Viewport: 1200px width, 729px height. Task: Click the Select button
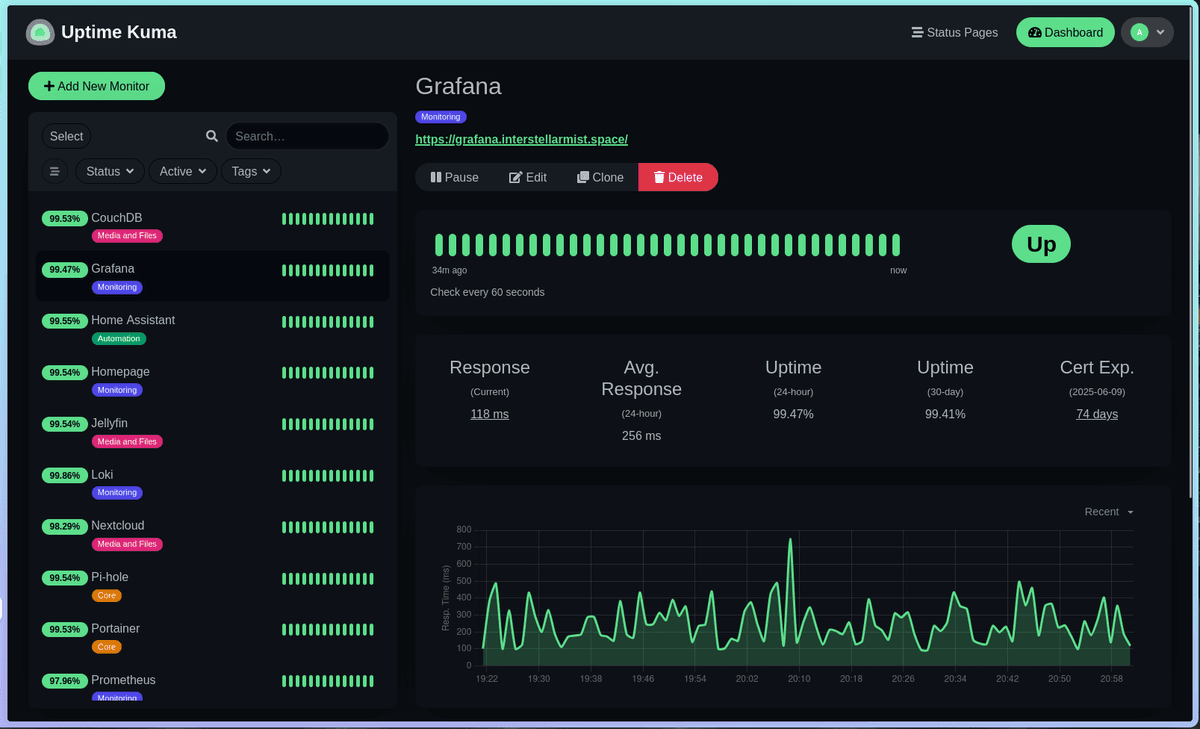click(67, 136)
